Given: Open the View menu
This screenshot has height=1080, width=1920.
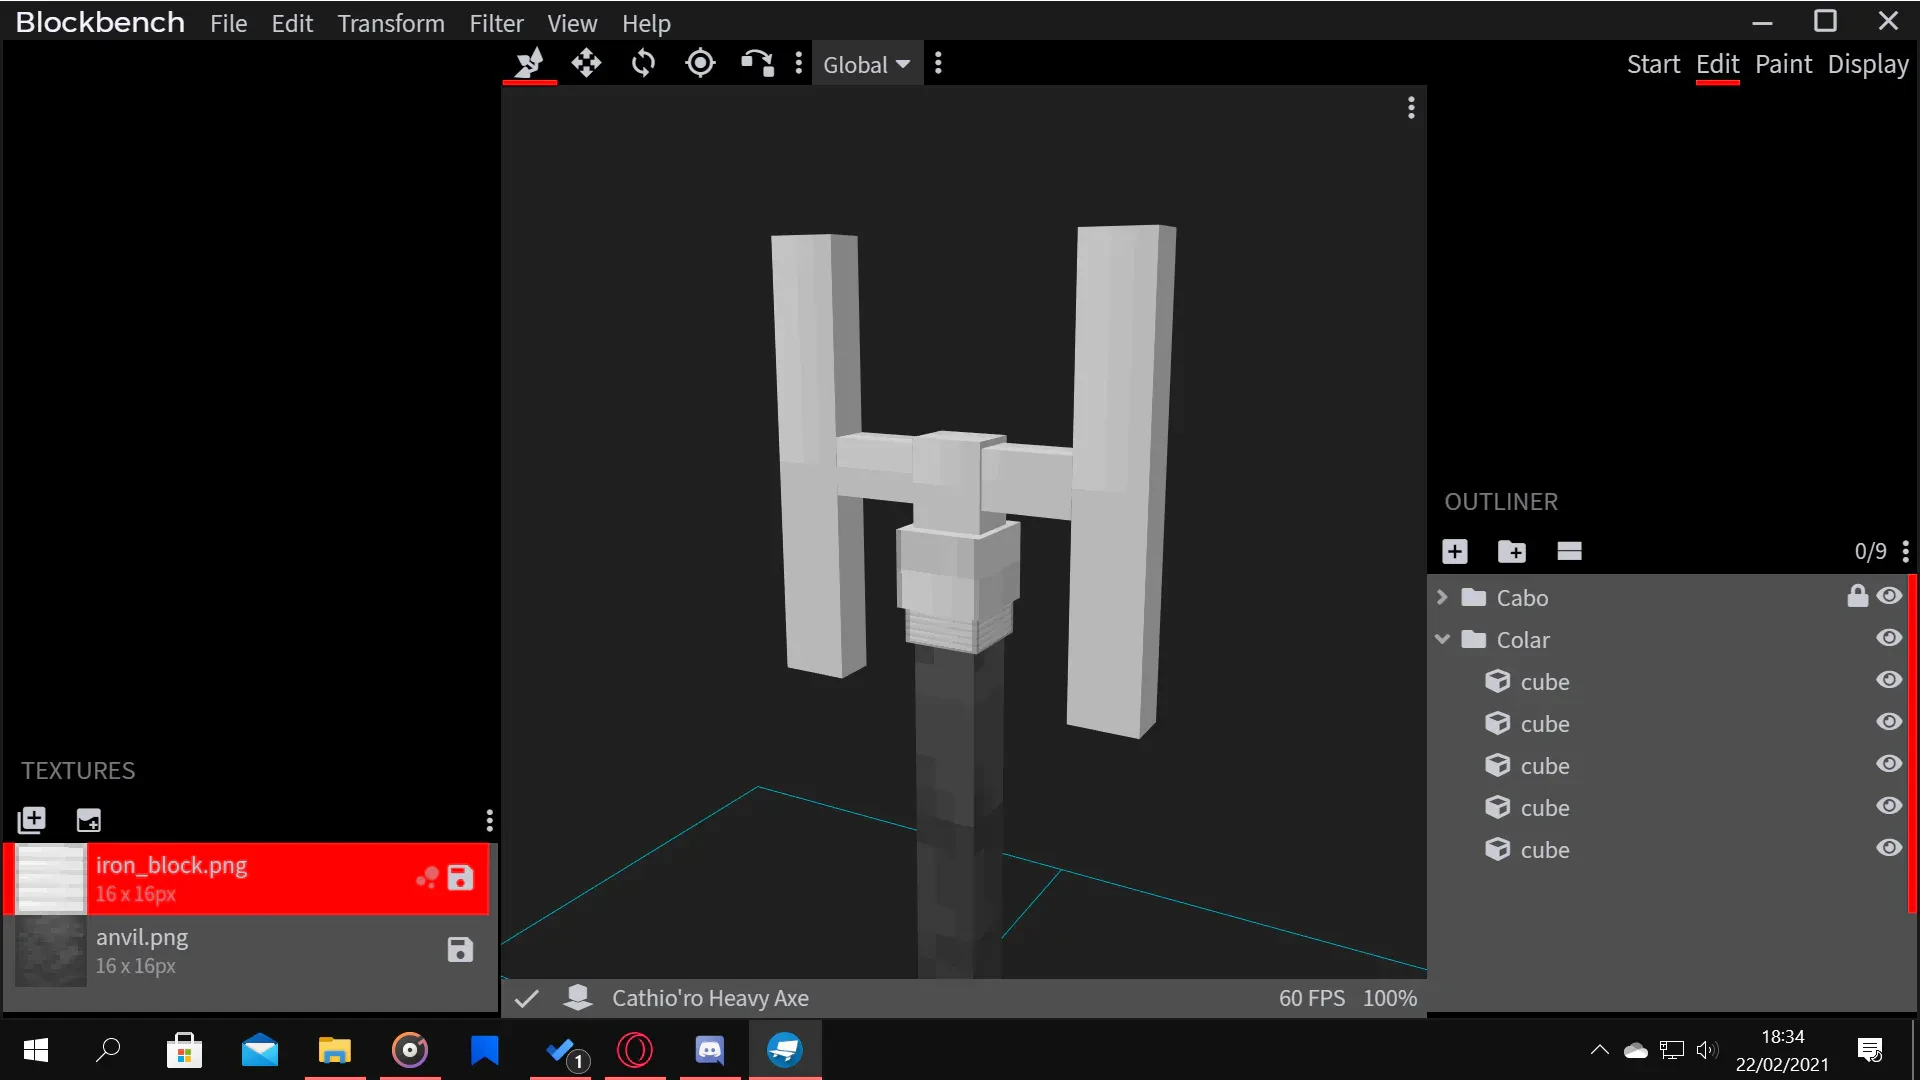Looking at the screenshot, I should point(572,23).
